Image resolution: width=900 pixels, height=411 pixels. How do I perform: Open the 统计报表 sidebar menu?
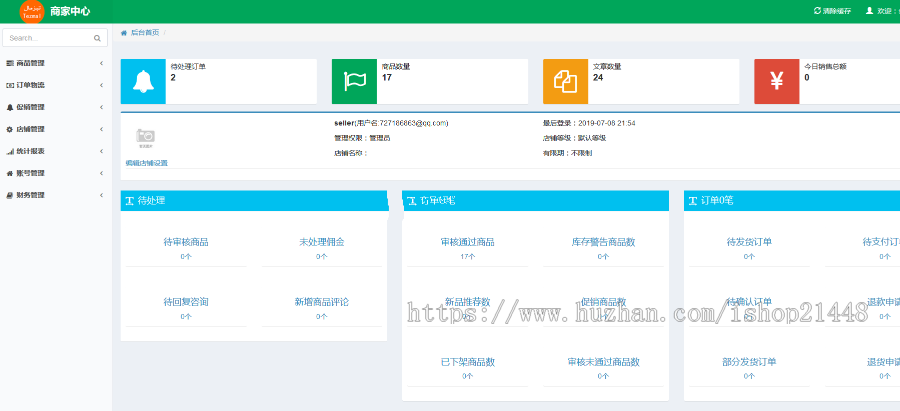[x=56, y=151]
